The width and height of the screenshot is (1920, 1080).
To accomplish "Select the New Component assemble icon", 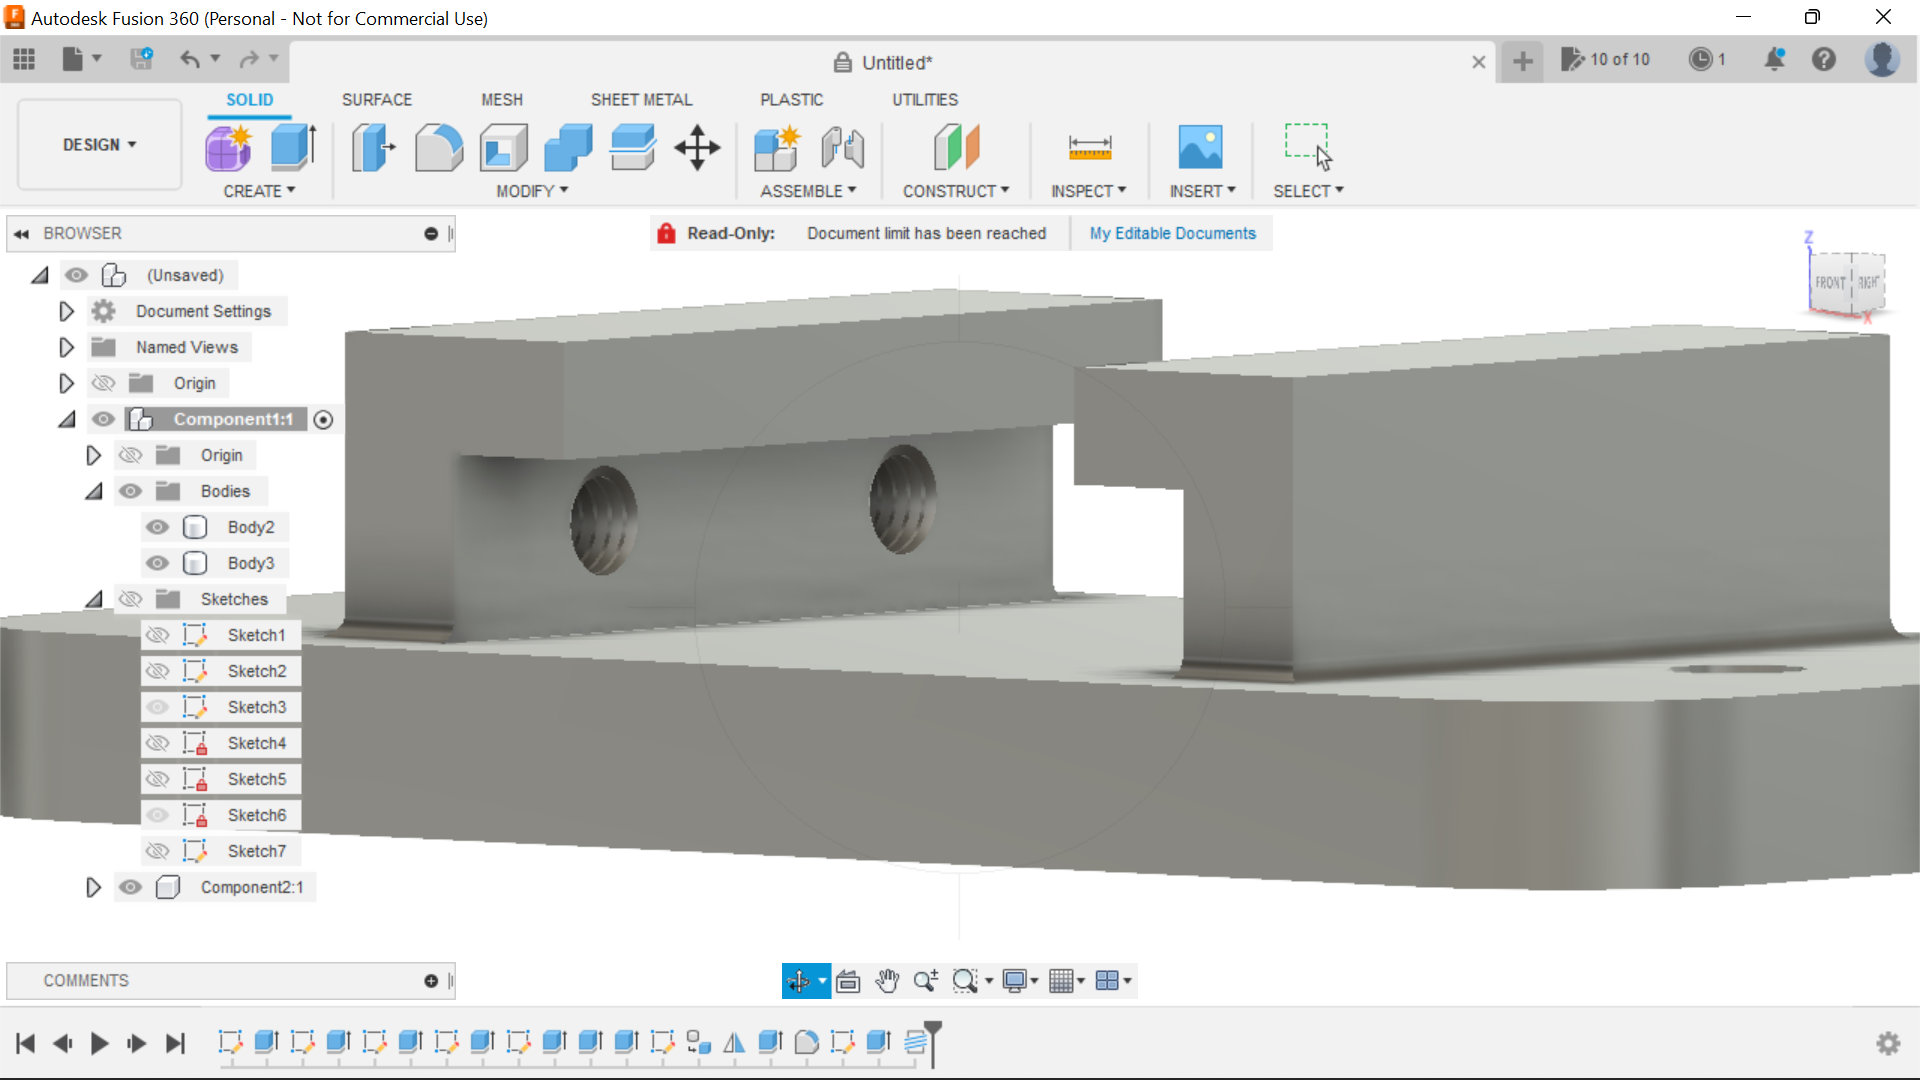I will [777, 148].
